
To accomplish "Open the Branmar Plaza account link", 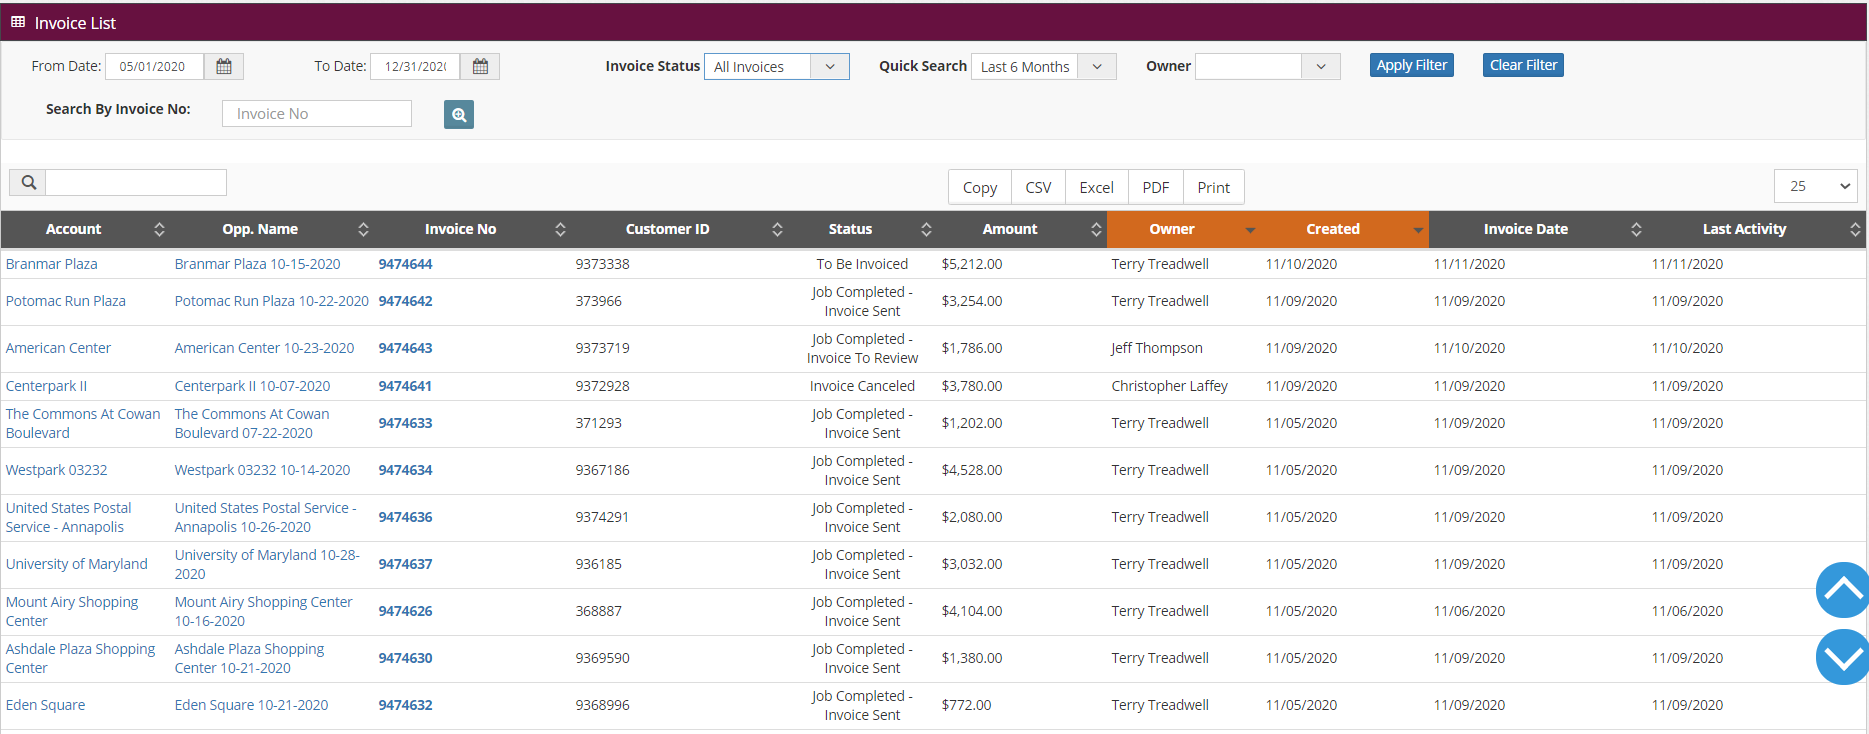I will pyautogui.click(x=52, y=264).
